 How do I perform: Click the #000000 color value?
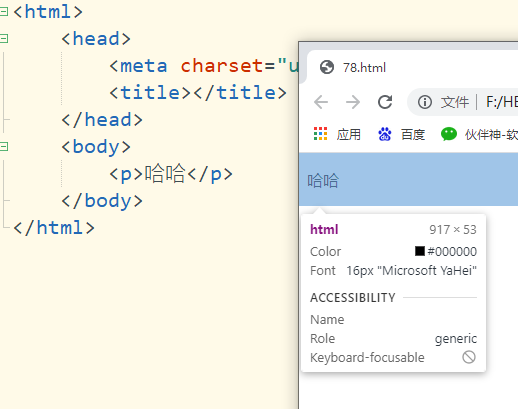click(x=452, y=251)
